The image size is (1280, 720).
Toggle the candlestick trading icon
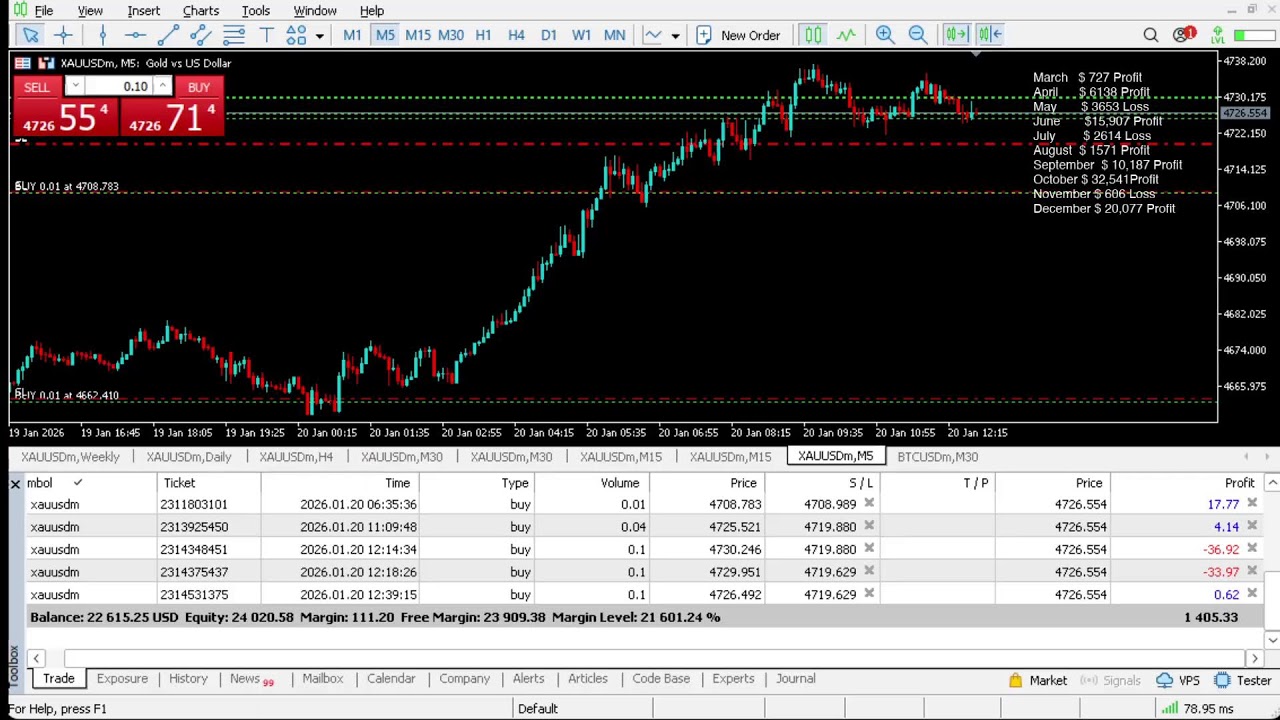point(813,35)
